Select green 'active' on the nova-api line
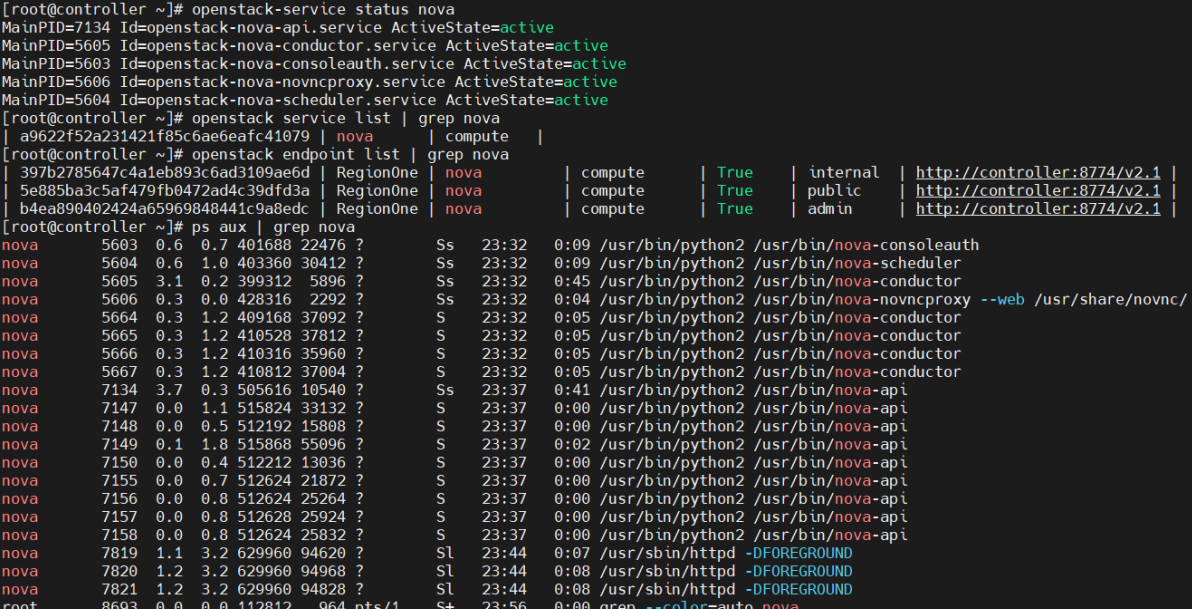Screen dimensions: 1192x609 point(526,27)
